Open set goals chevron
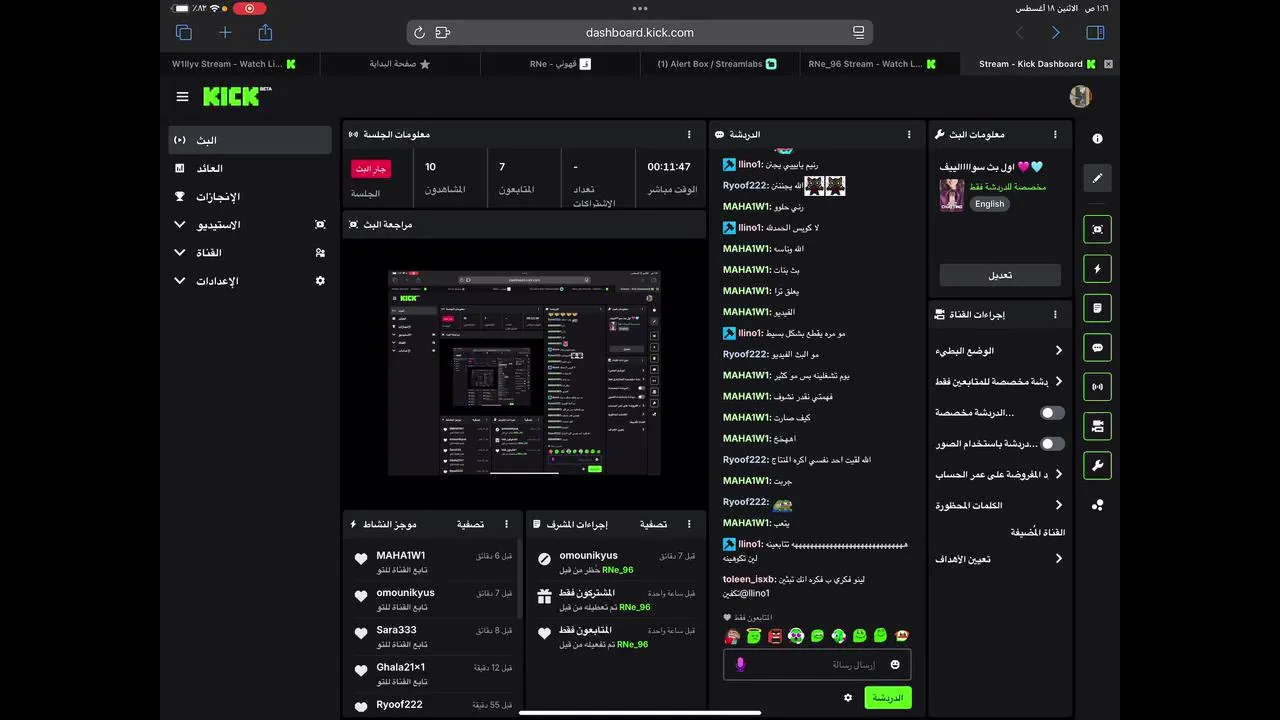The height and width of the screenshot is (720, 1280). point(1059,559)
